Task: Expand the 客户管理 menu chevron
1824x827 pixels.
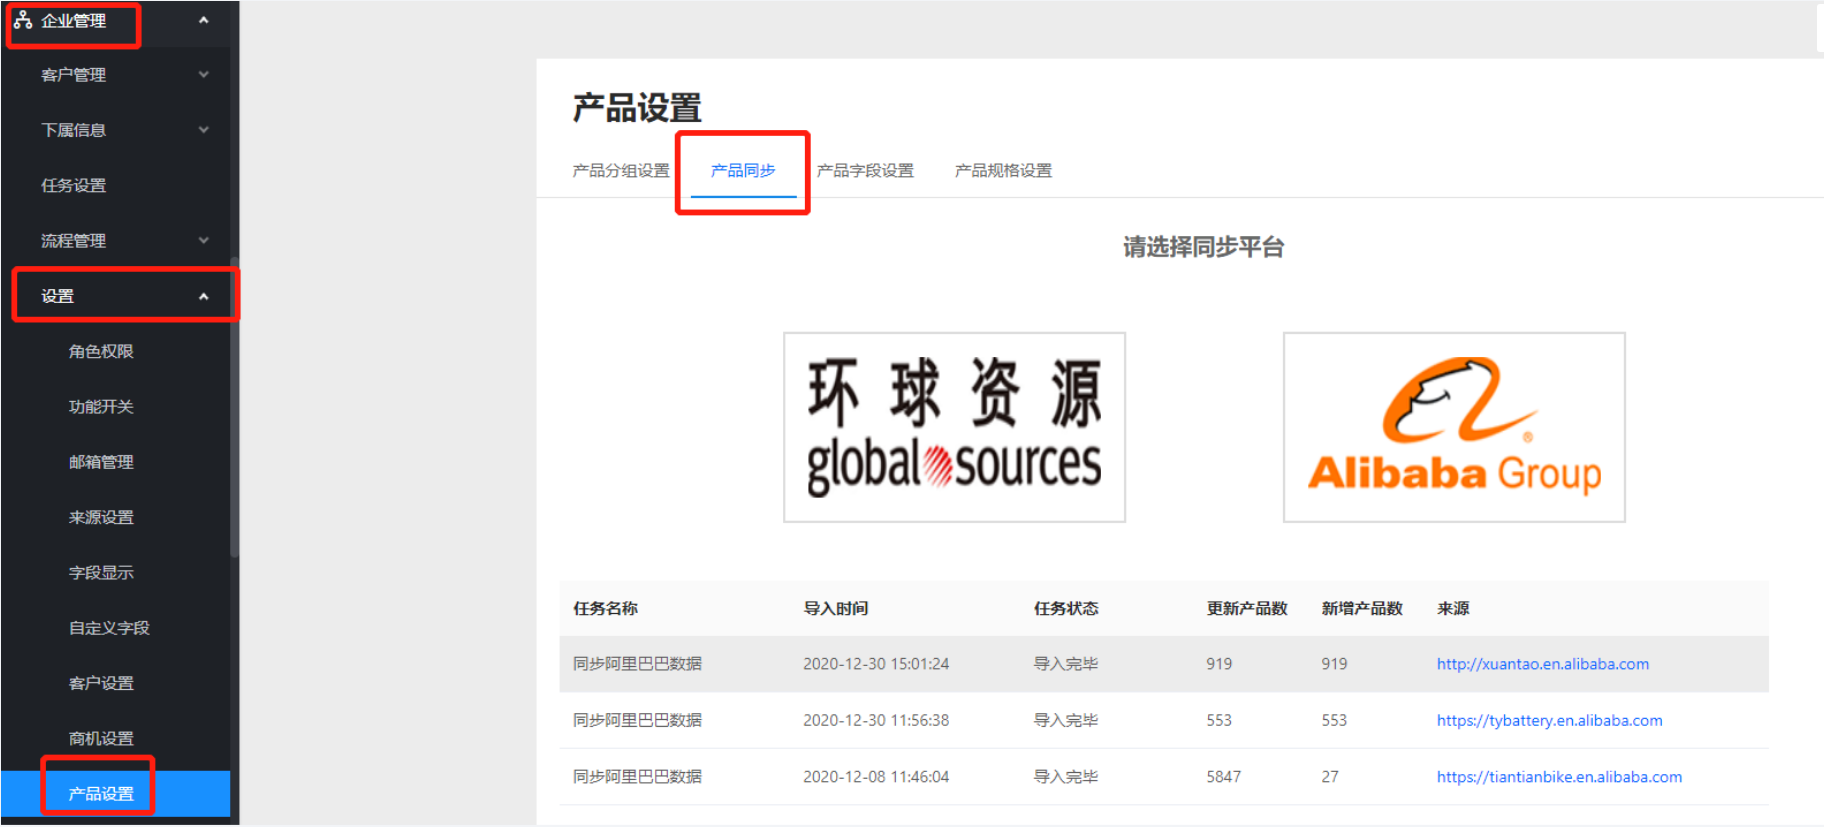Action: pyautogui.click(x=204, y=74)
